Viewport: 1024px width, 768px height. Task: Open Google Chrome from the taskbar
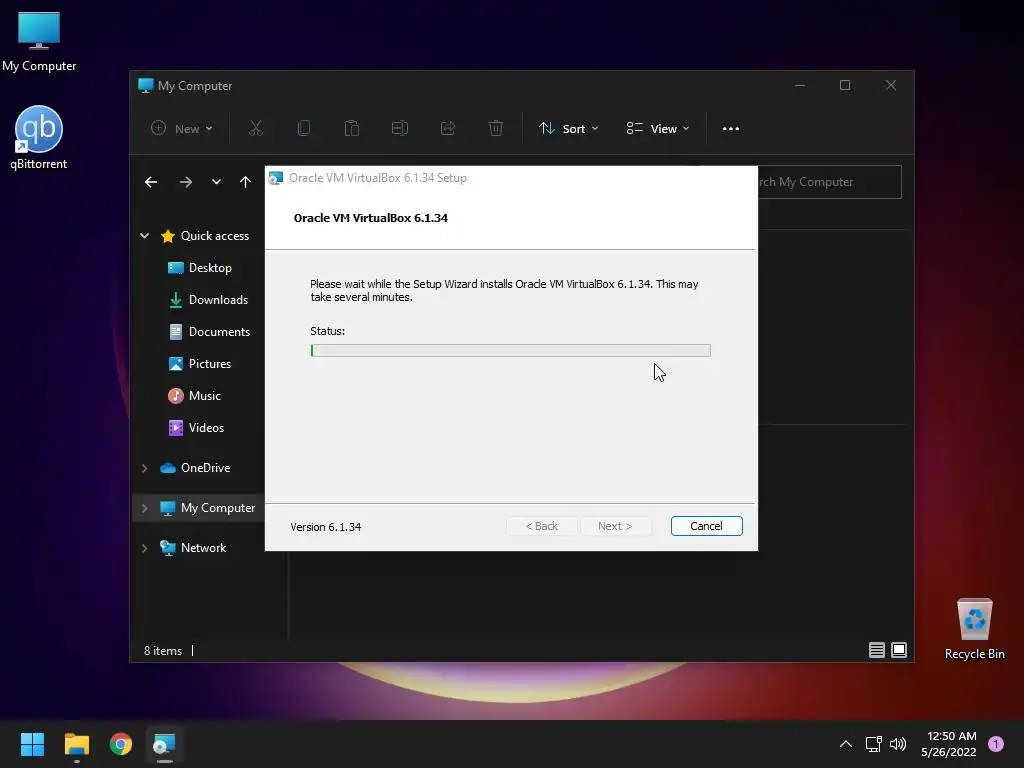[x=121, y=744]
